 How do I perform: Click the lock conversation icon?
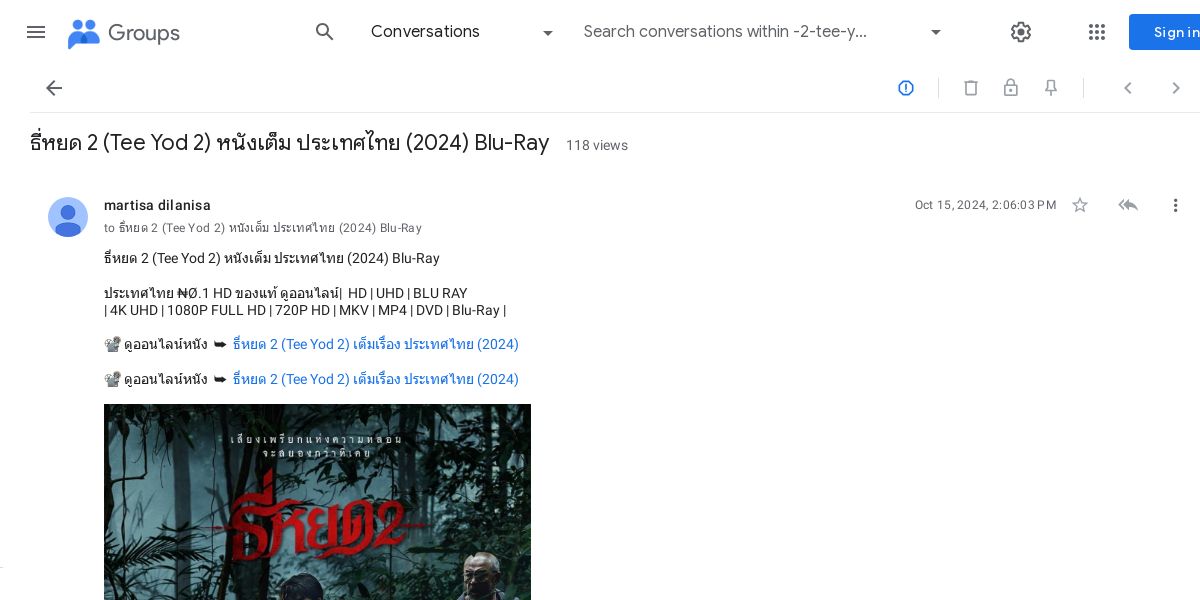(x=1011, y=88)
